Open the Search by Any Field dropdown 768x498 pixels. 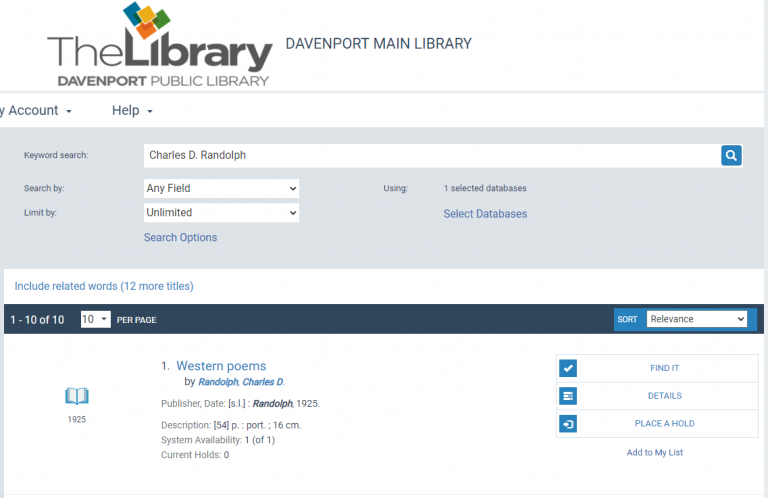(x=221, y=188)
